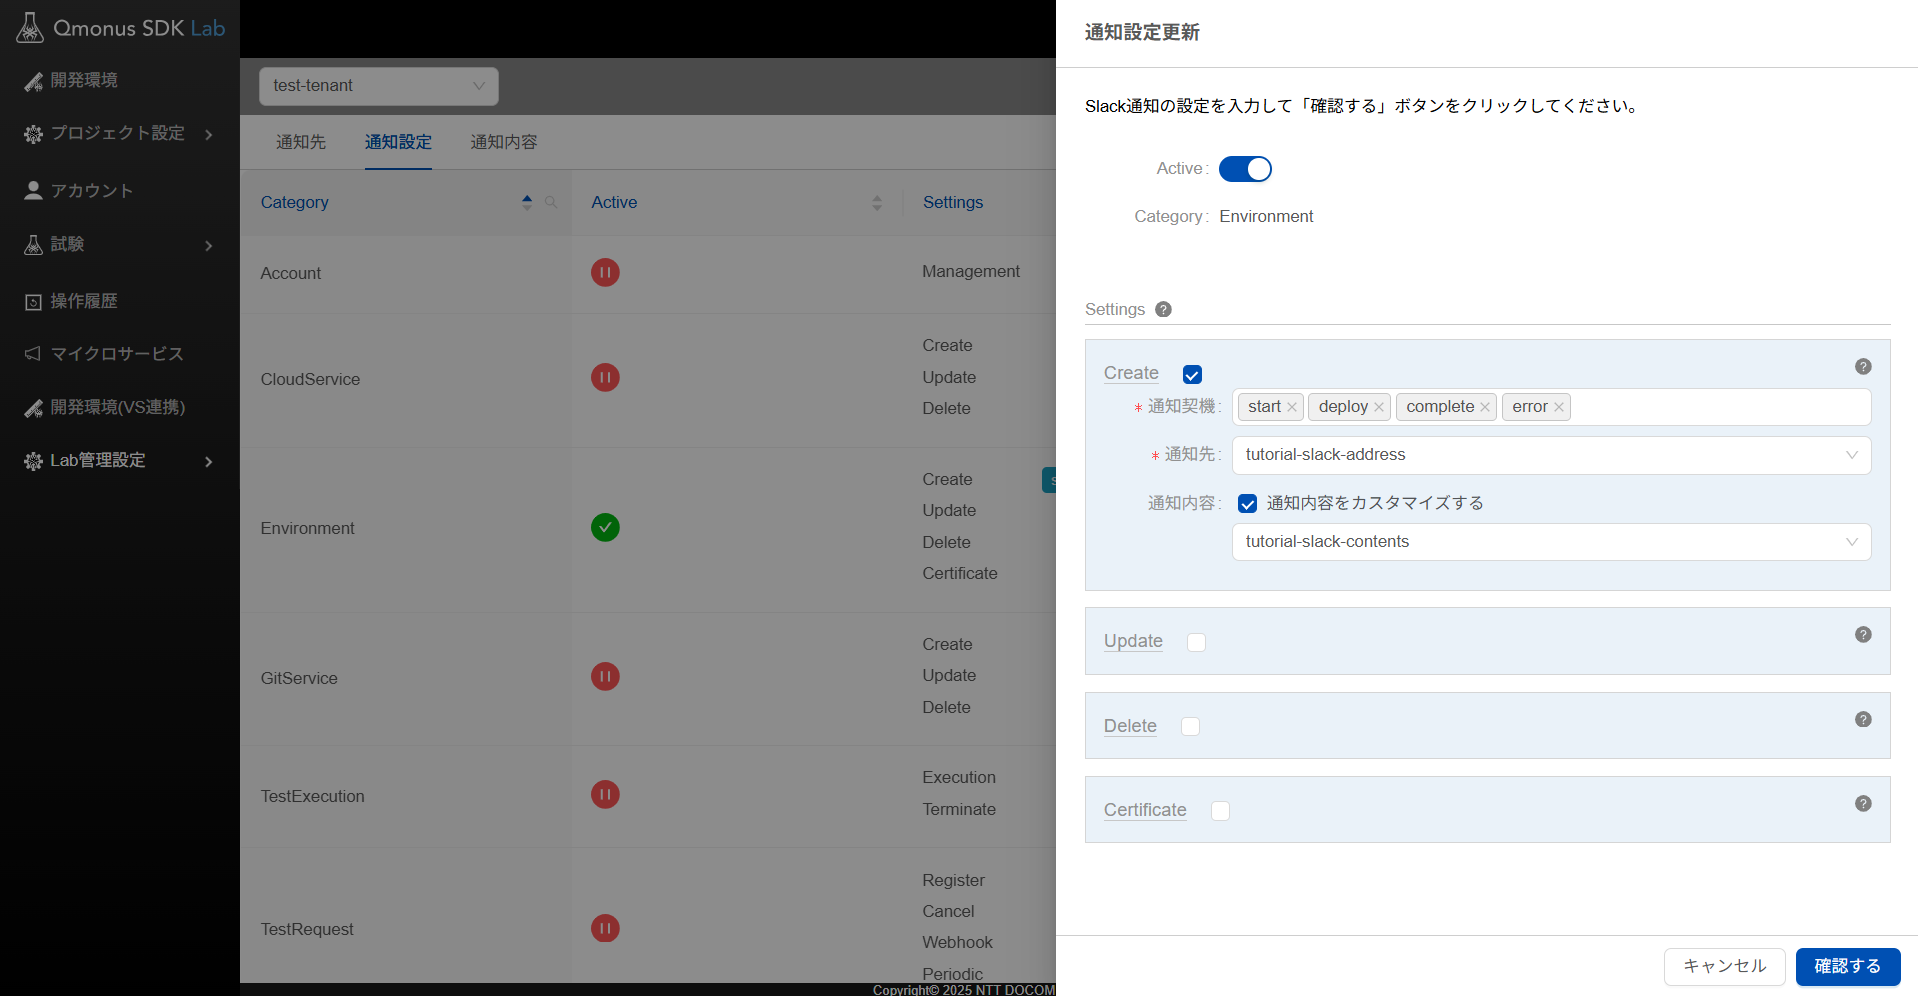Switch to the 通知先 tab
Screen dimensions: 1918x996
click(301, 142)
